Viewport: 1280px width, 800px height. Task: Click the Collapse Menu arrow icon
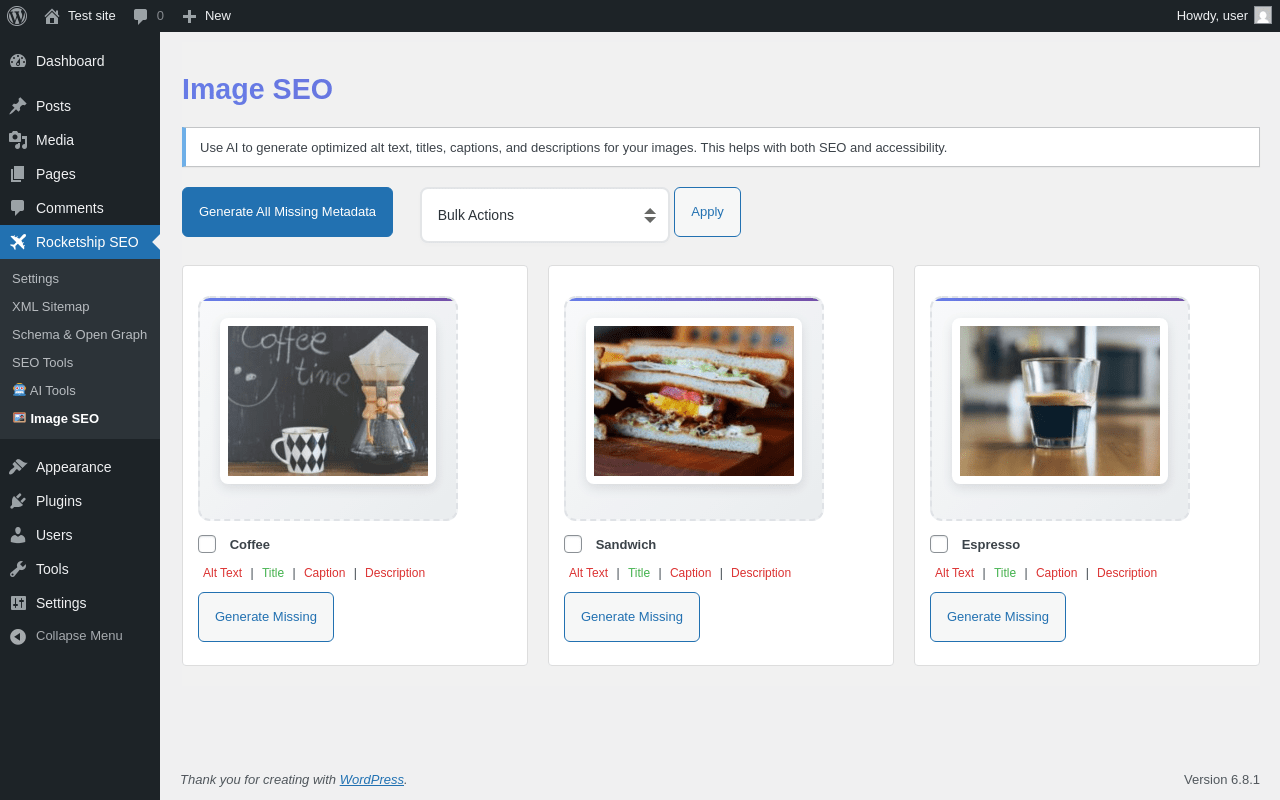tap(18, 636)
